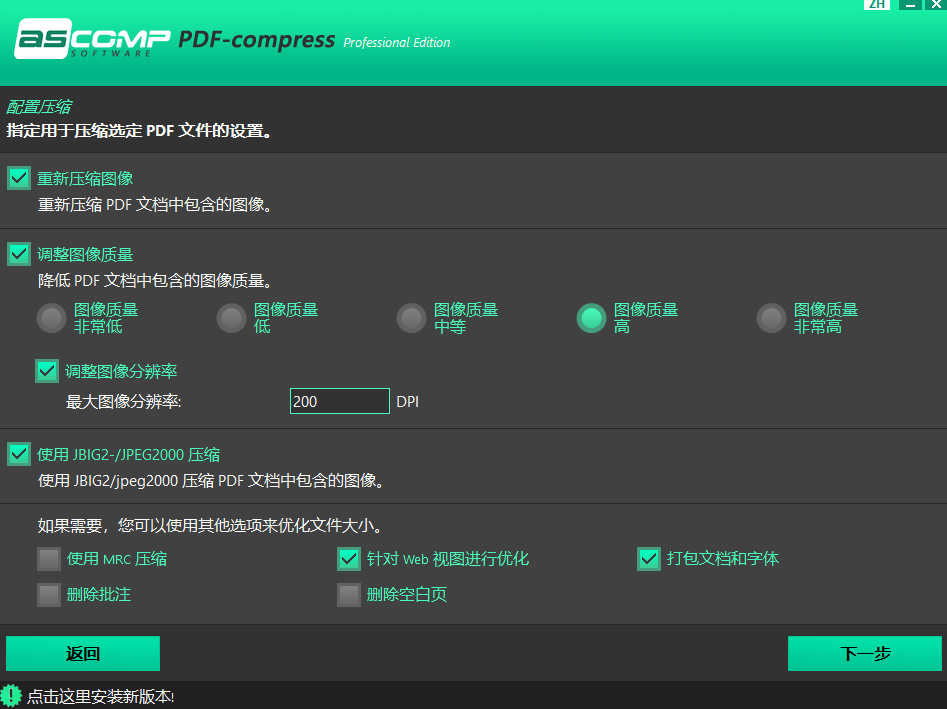947x709 pixels.
Task: Enable the 删除批注 checkbox
Action: point(49,595)
